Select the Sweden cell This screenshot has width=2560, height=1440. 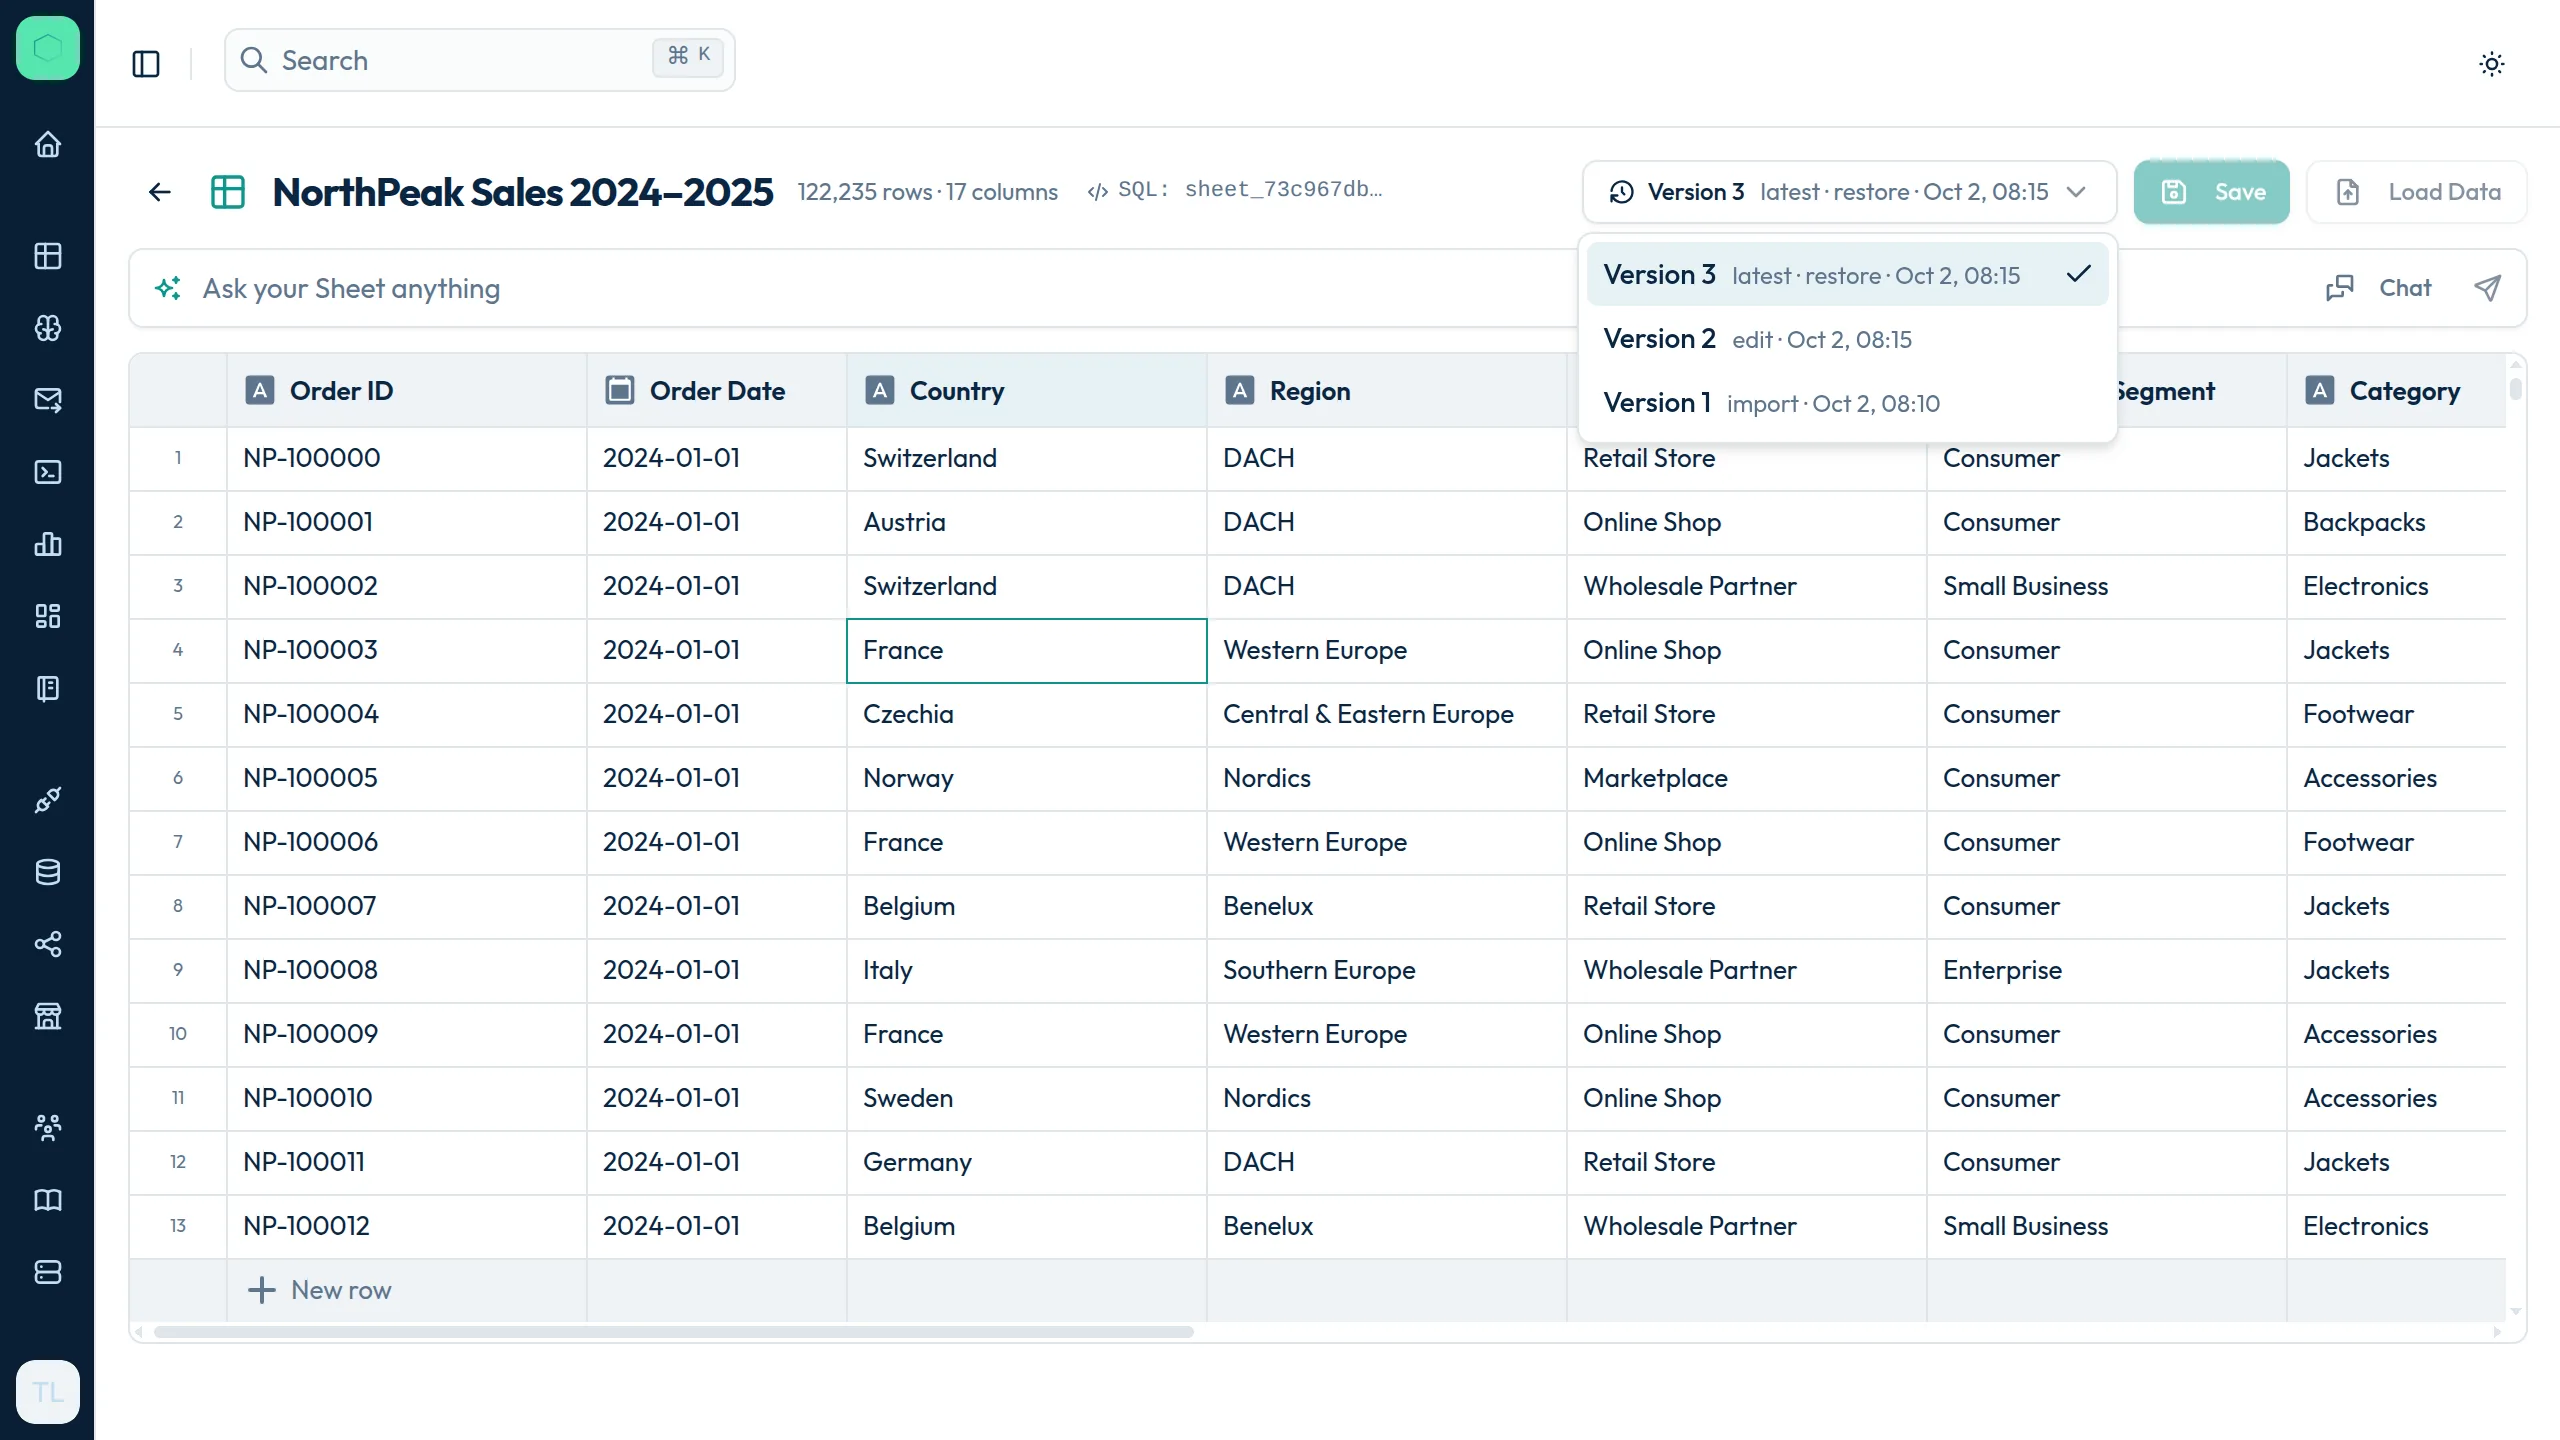pos(1027,1098)
